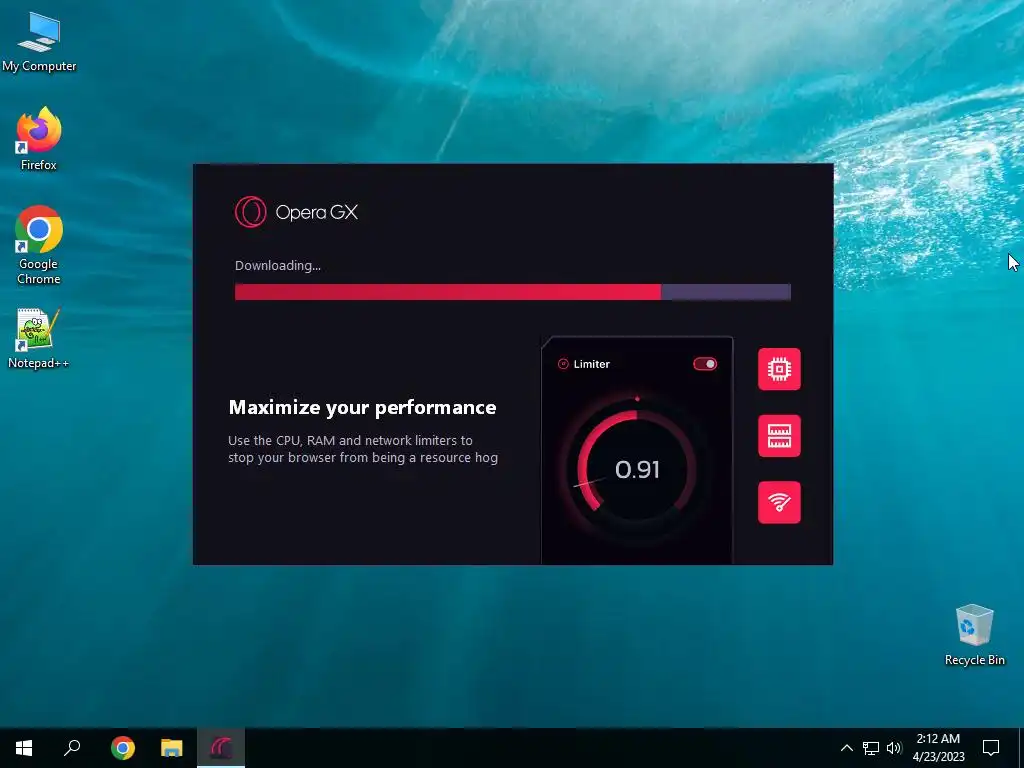Click the Opera GX installer taskbar button

click(221, 748)
